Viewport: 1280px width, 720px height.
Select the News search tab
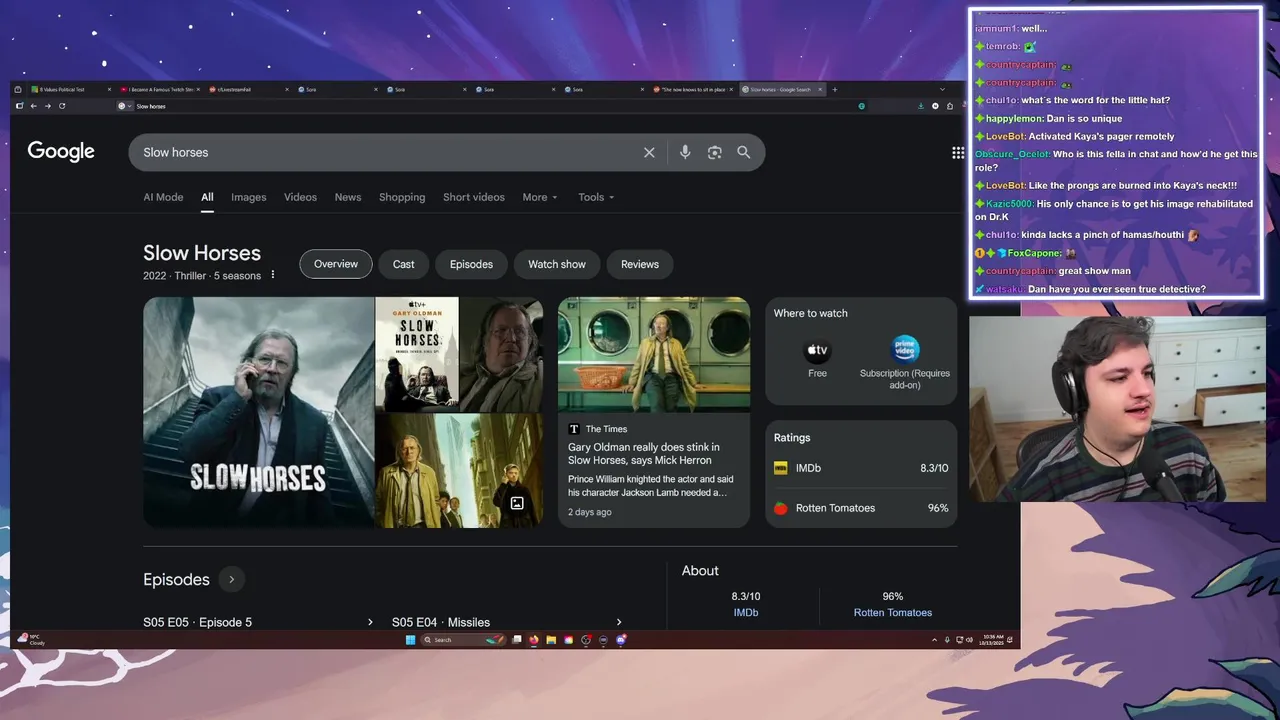click(x=348, y=197)
